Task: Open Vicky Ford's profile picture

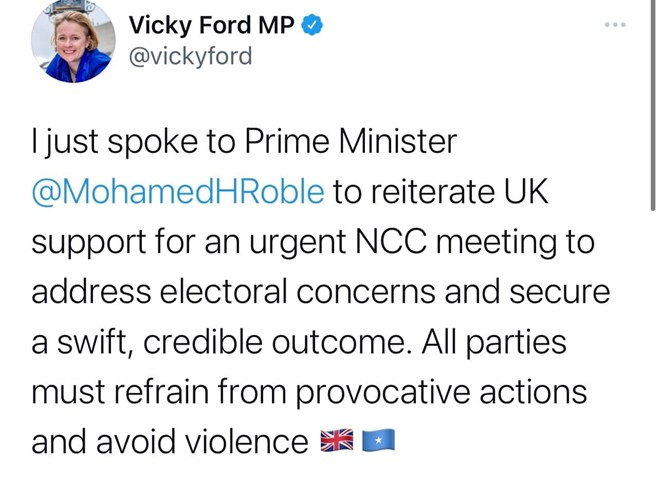Action: (73, 42)
